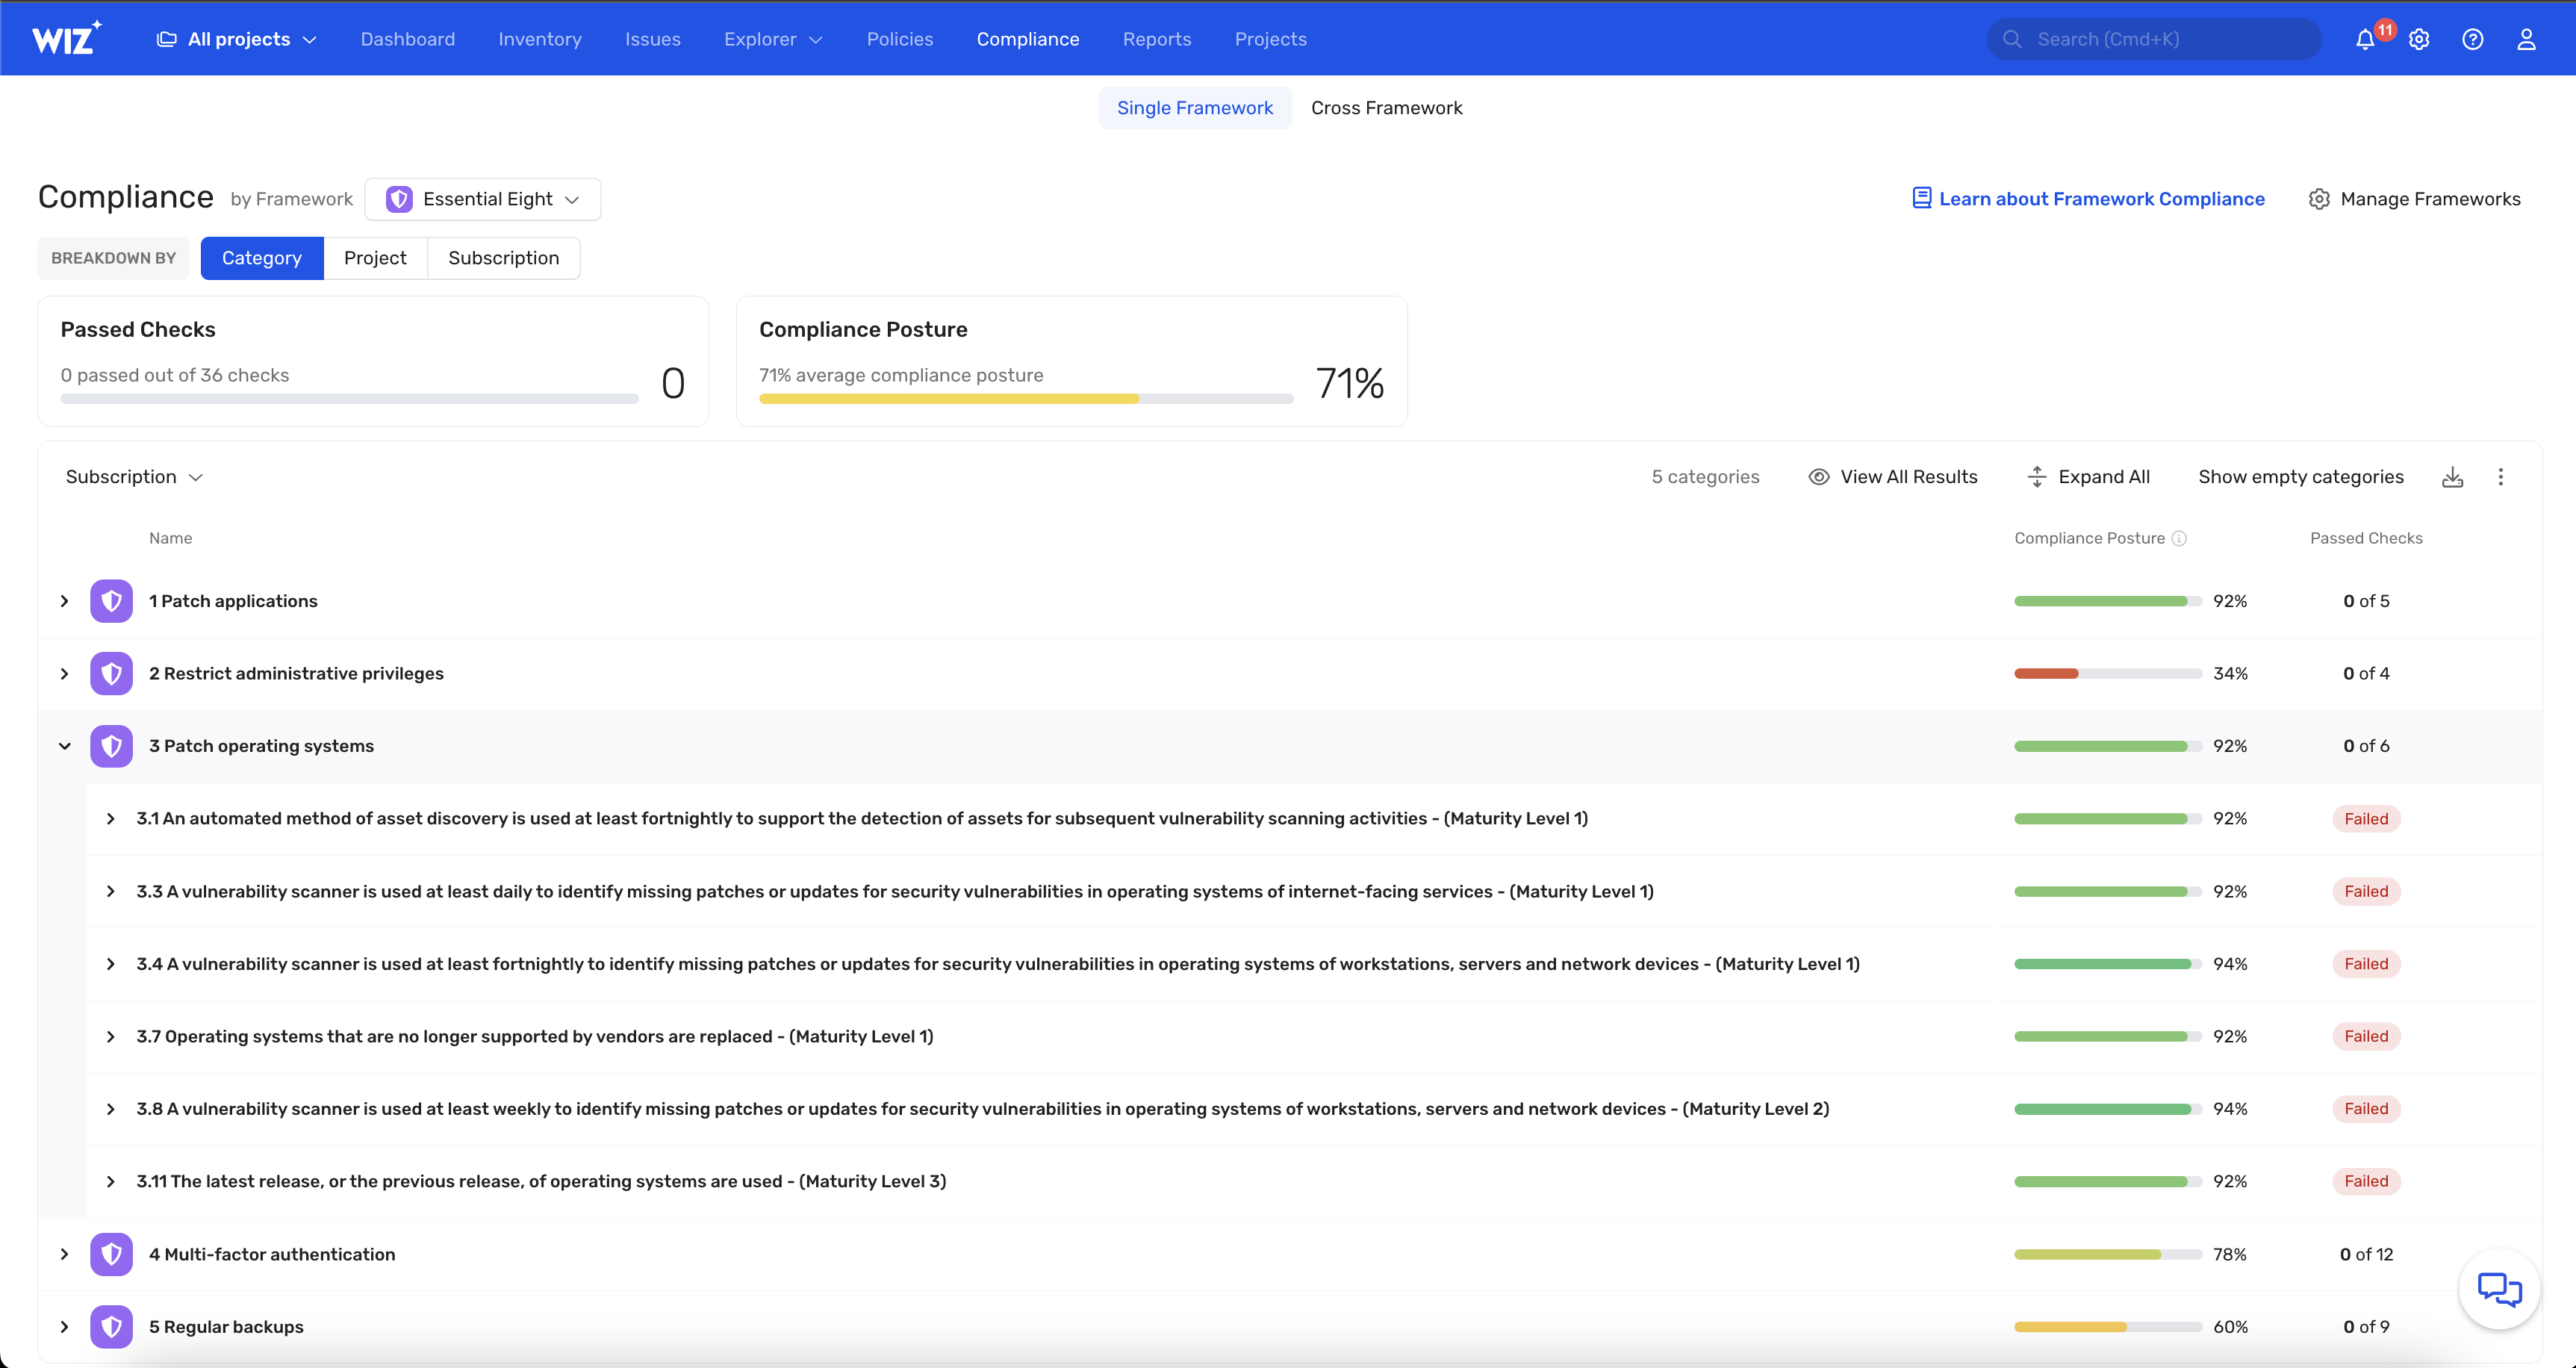Open the Essential Eight framework dropdown

(x=483, y=199)
